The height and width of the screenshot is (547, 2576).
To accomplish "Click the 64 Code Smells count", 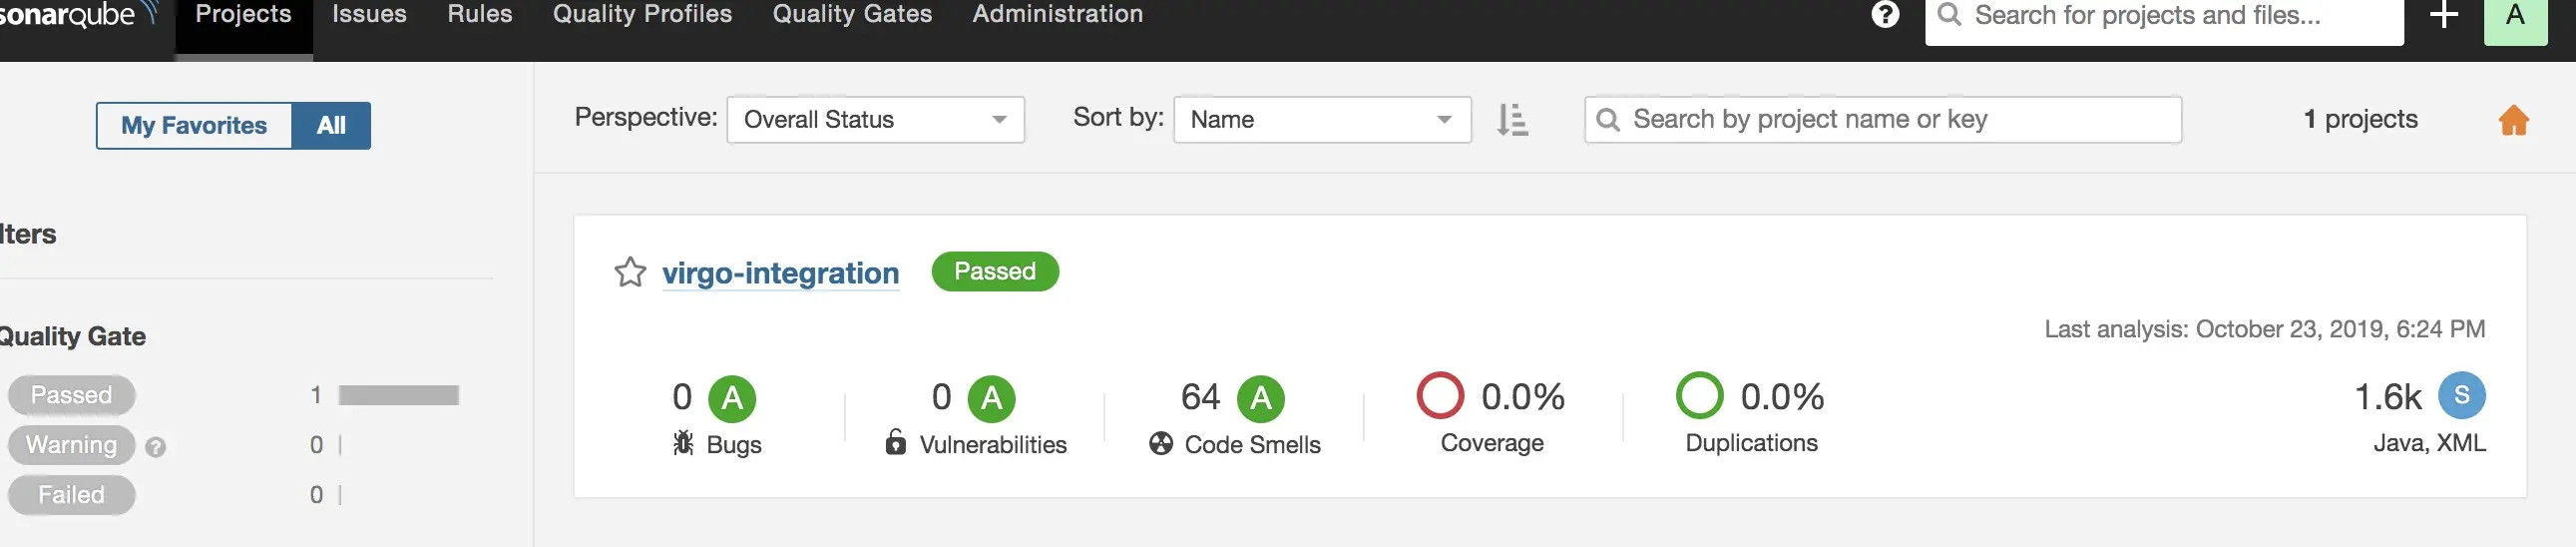I will [x=1200, y=398].
